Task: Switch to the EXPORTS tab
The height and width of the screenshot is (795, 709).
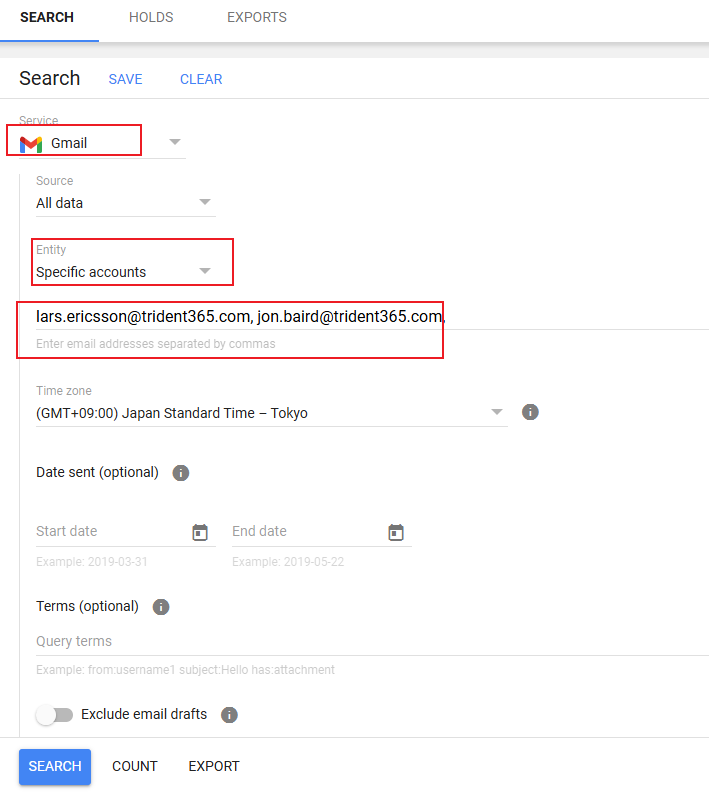Action: 257,18
